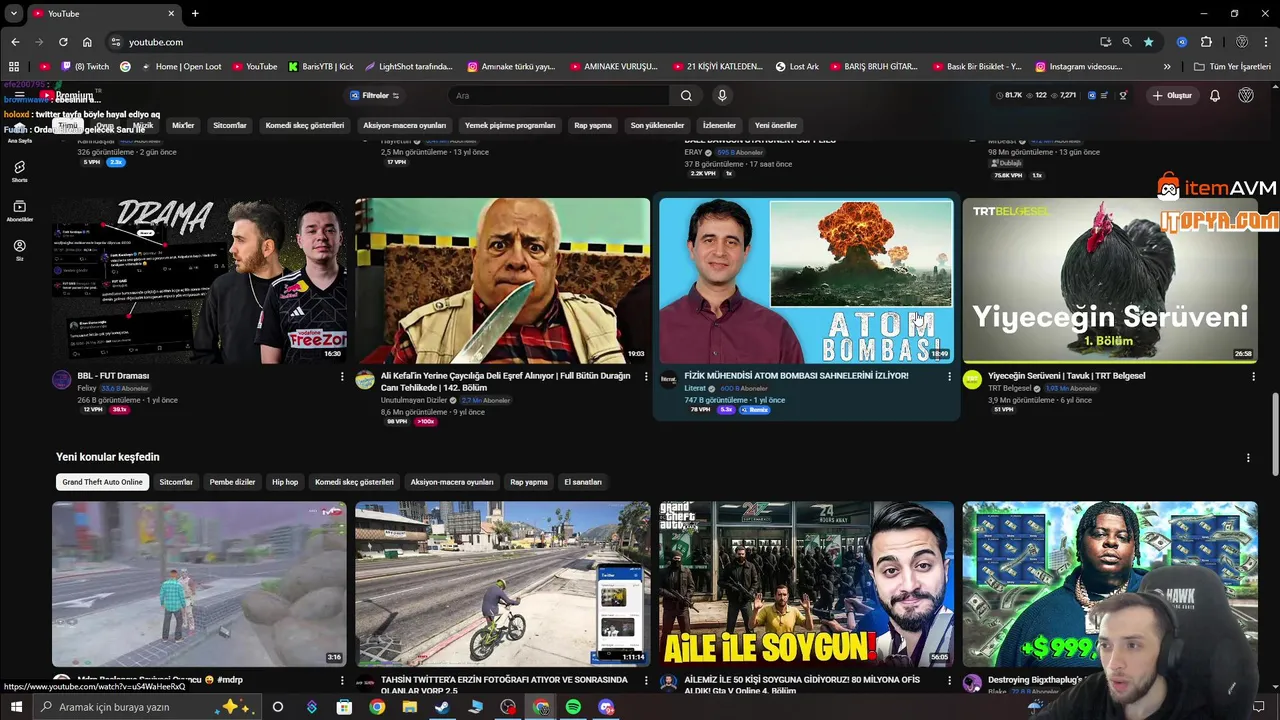Open the tab search dropdown in Chrome
The width and height of the screenshot is (1280, 720).
point(14,13)
